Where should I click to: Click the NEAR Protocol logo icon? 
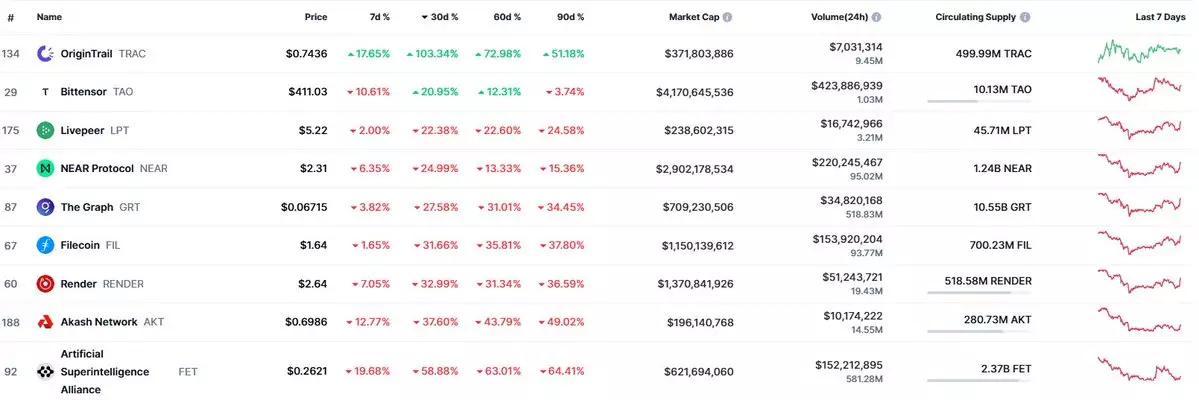click(x=45, y=169)
